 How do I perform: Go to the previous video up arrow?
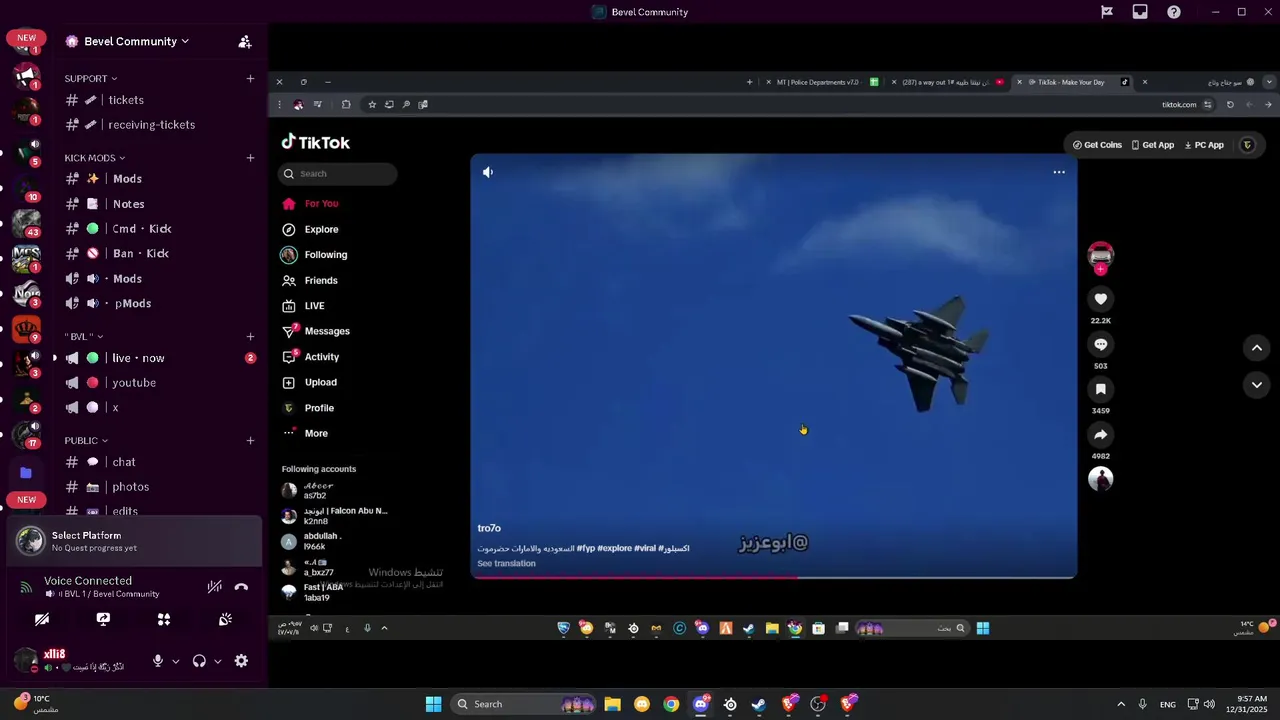[1257, 348]
